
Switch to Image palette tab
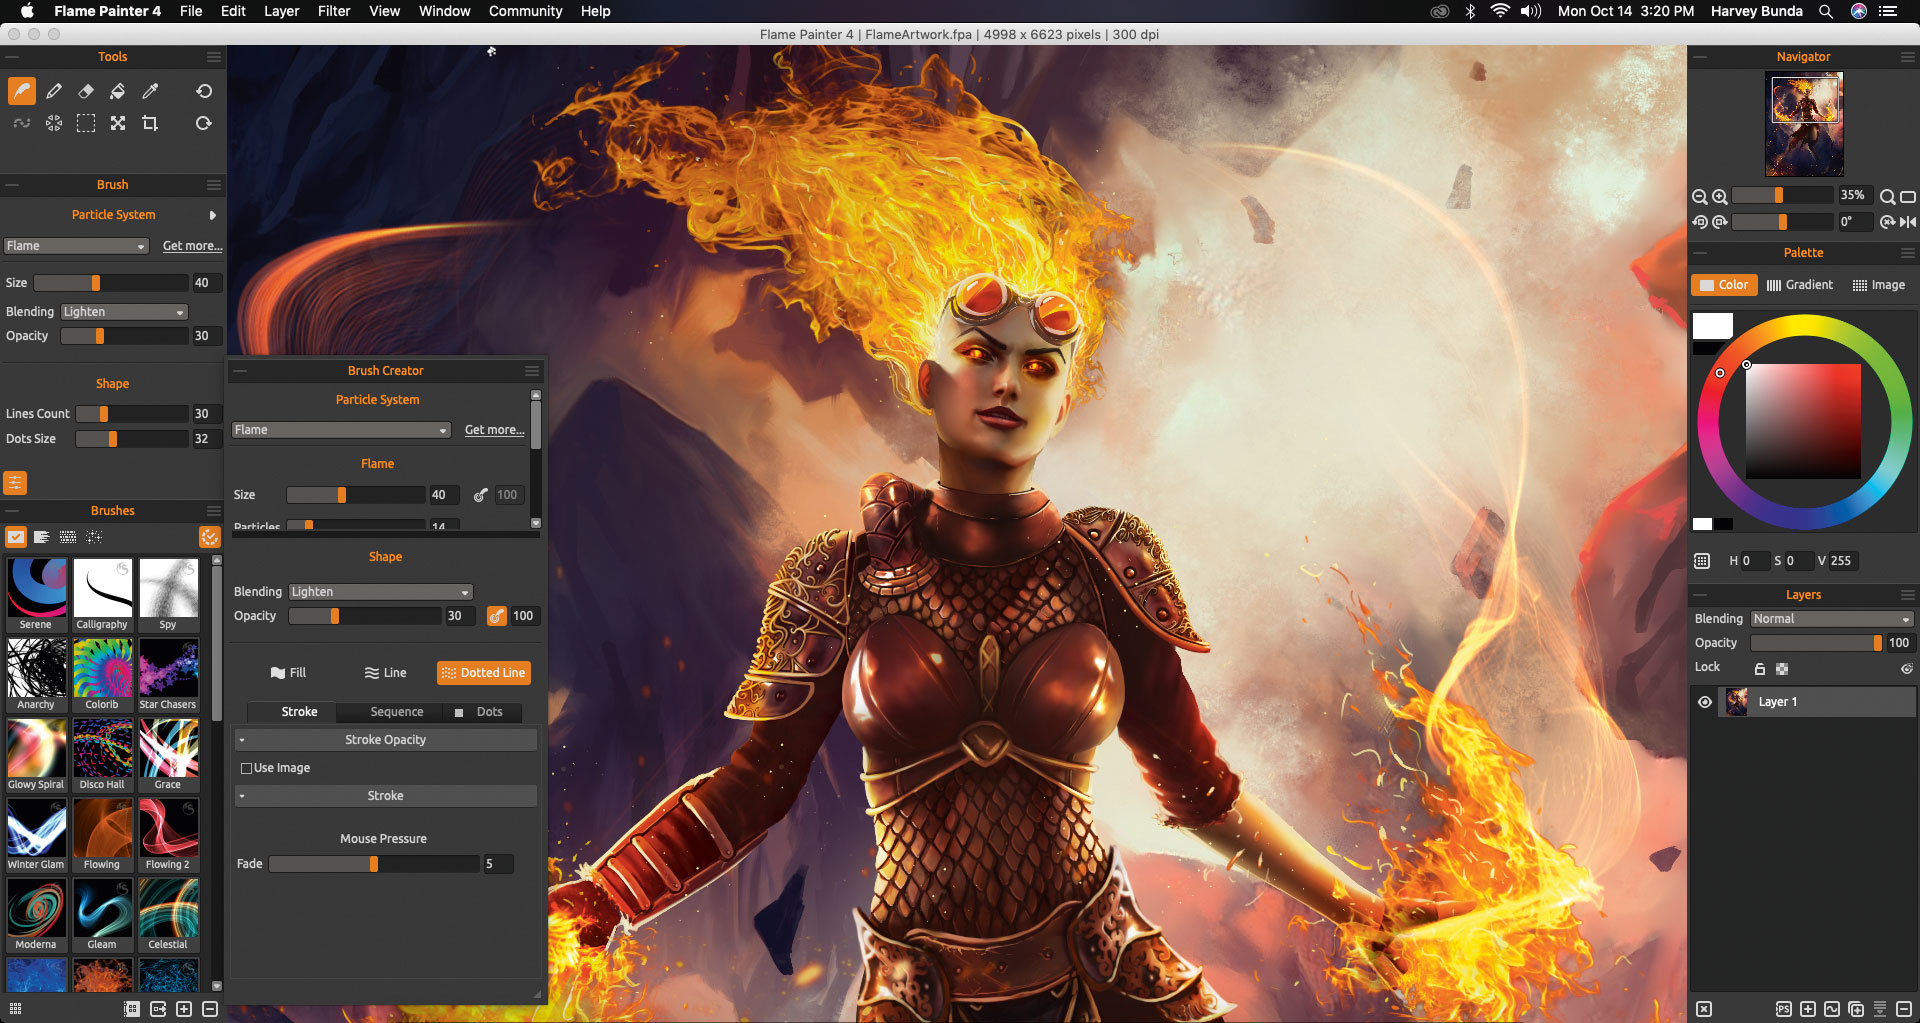point(1878,285)
